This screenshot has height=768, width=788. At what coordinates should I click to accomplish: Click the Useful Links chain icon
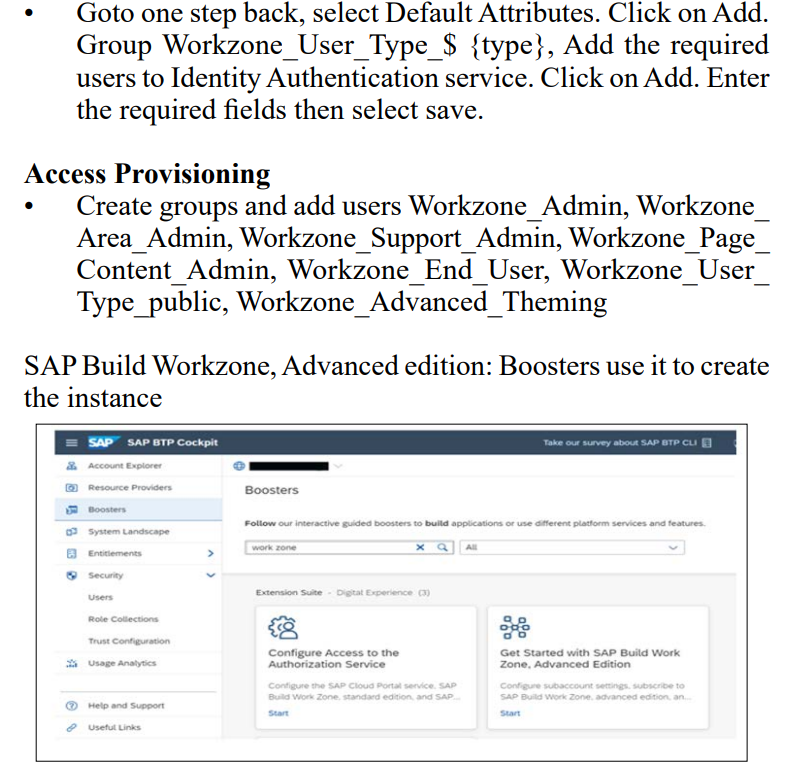(x=72, y=727)
